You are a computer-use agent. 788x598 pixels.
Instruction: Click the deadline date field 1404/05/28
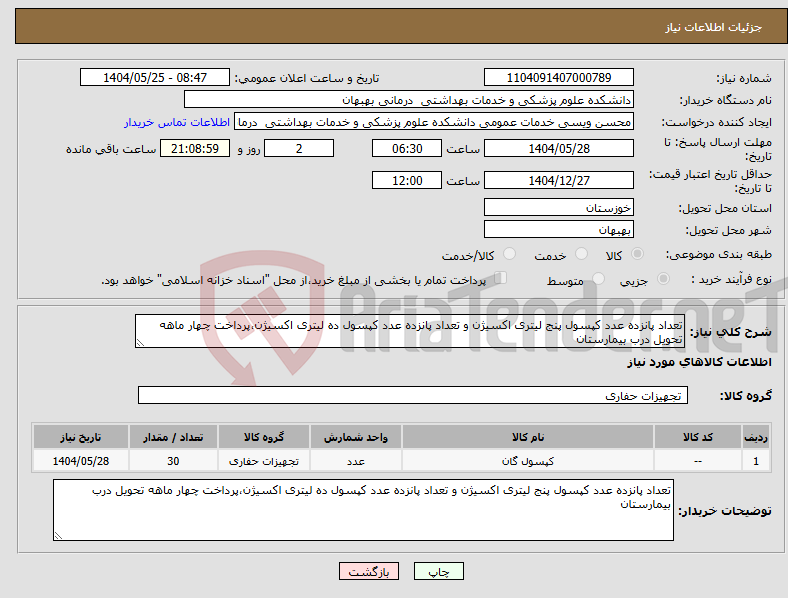coord(558,148)
